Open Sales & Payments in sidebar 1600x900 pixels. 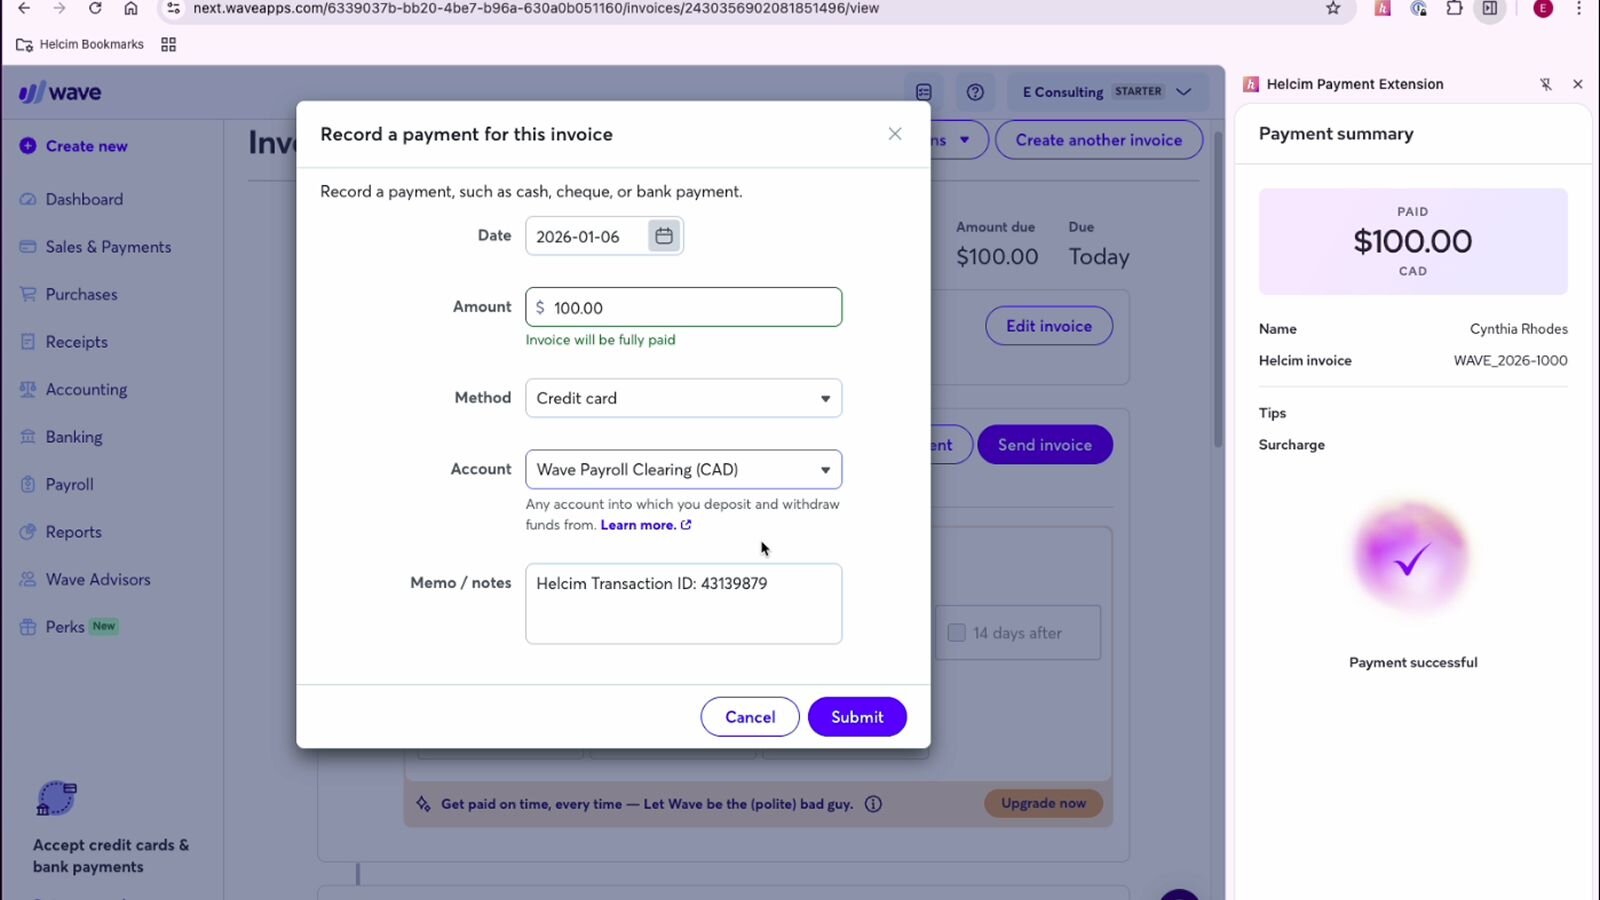(x=108, y=247)
